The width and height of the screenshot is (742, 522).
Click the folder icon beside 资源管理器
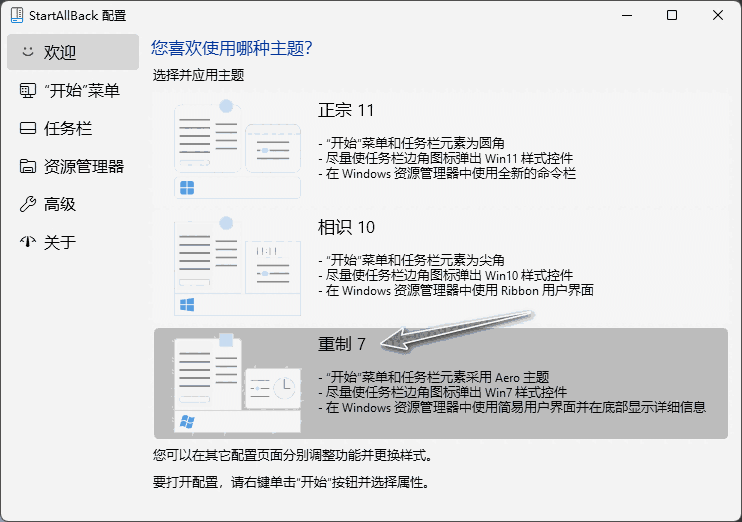coord(28,166)
